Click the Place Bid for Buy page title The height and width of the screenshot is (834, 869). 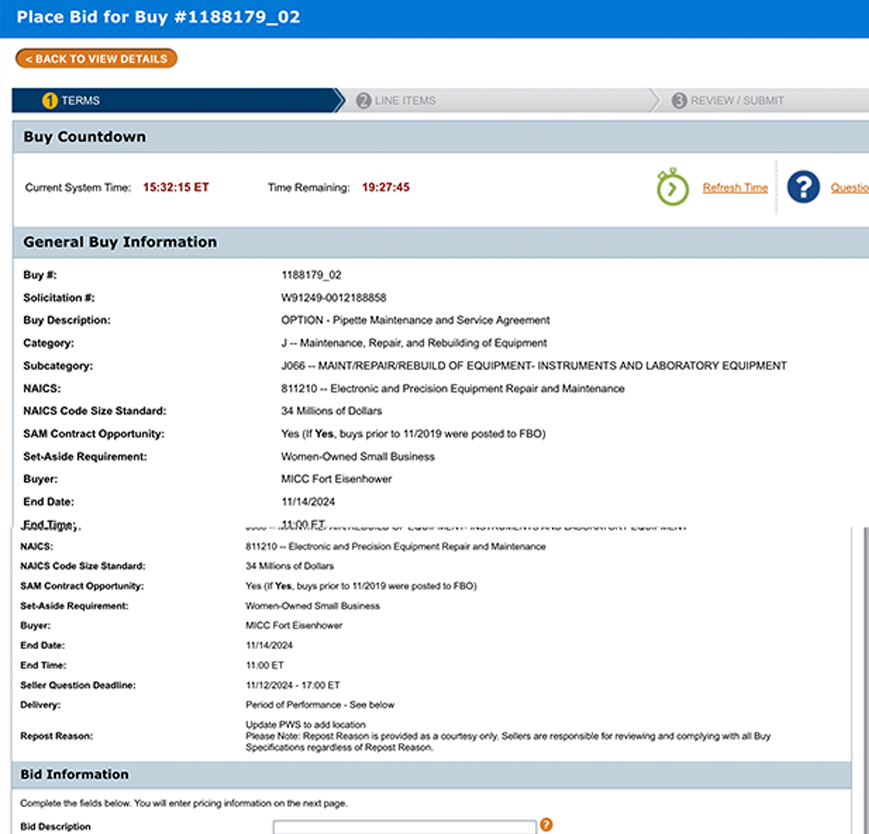159,17
